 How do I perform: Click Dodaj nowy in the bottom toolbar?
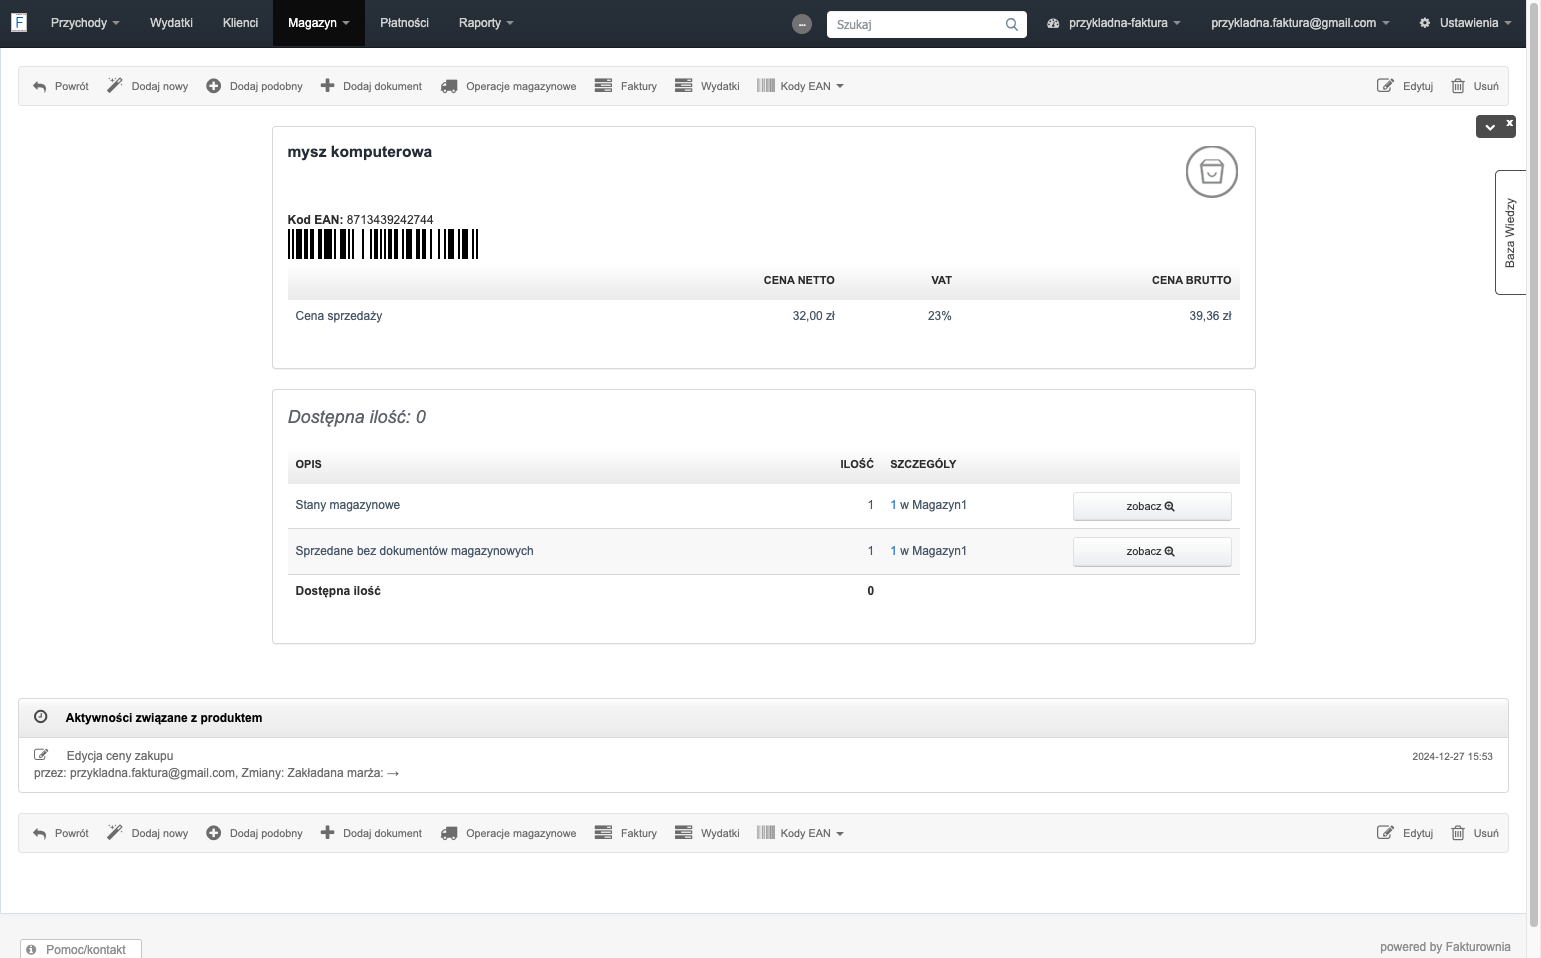pos(148,833)
